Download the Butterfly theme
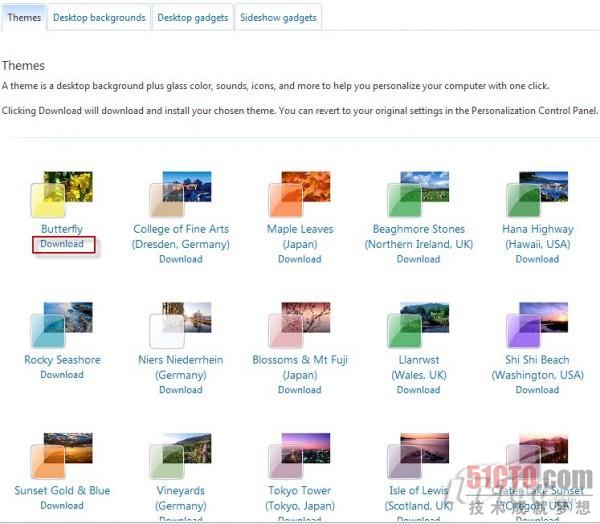 tap(62, 244)
